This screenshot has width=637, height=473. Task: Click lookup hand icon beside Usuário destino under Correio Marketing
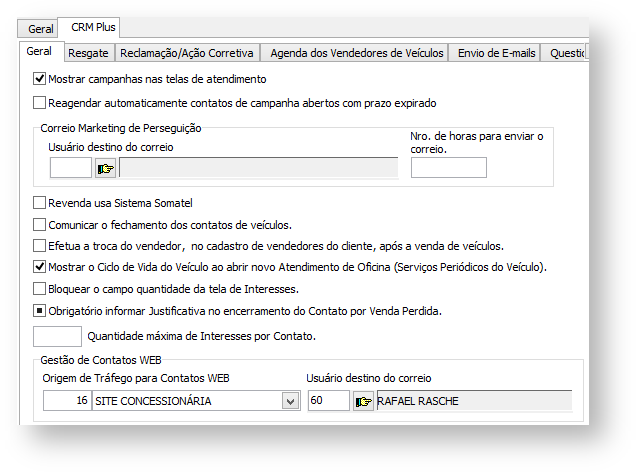106,168
